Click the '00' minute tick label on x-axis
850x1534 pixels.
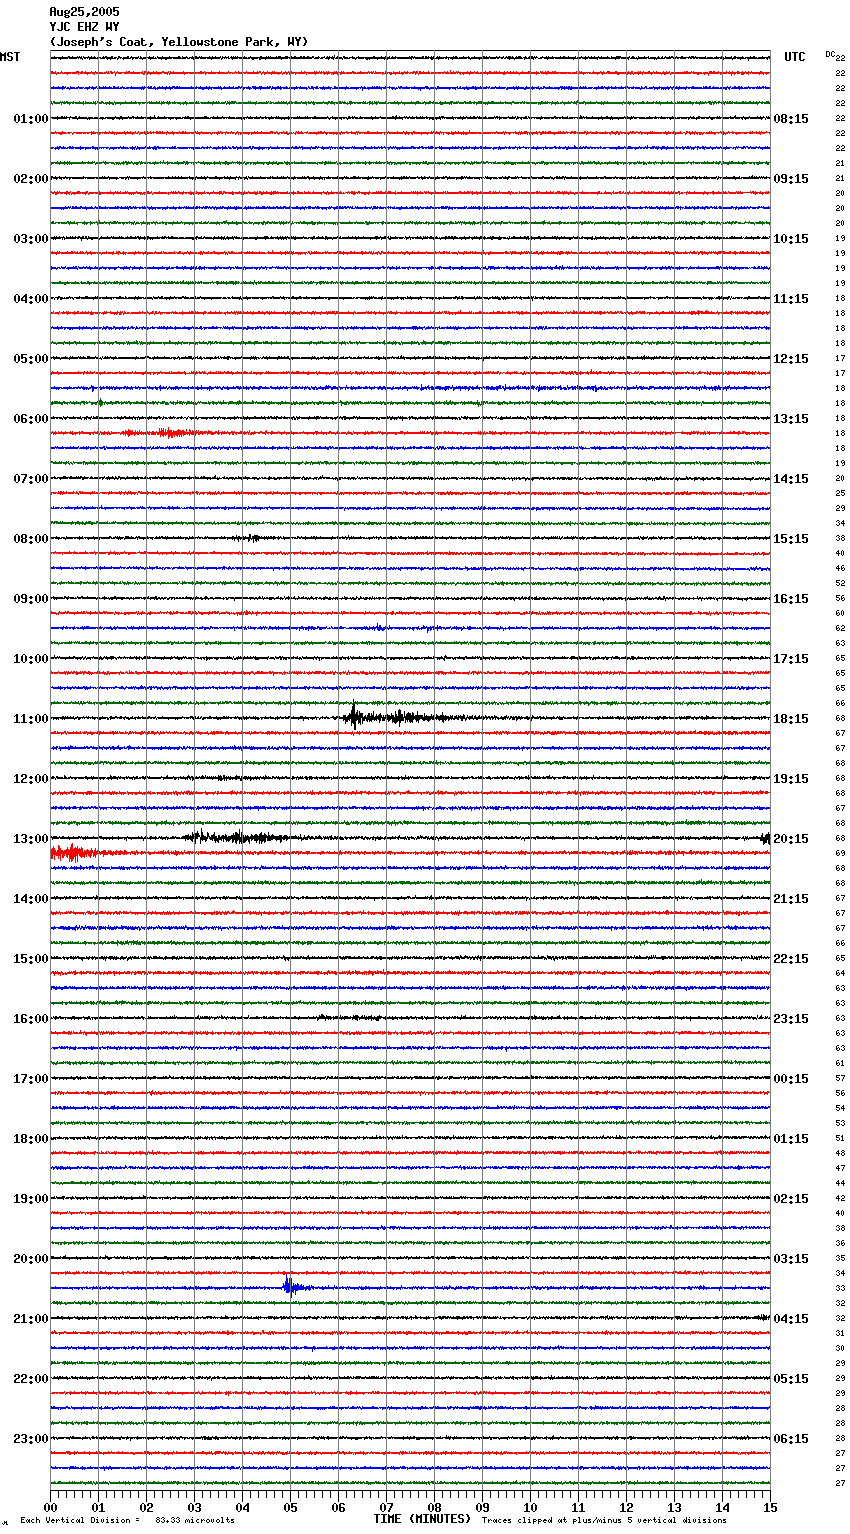[x=50, y=1507]
